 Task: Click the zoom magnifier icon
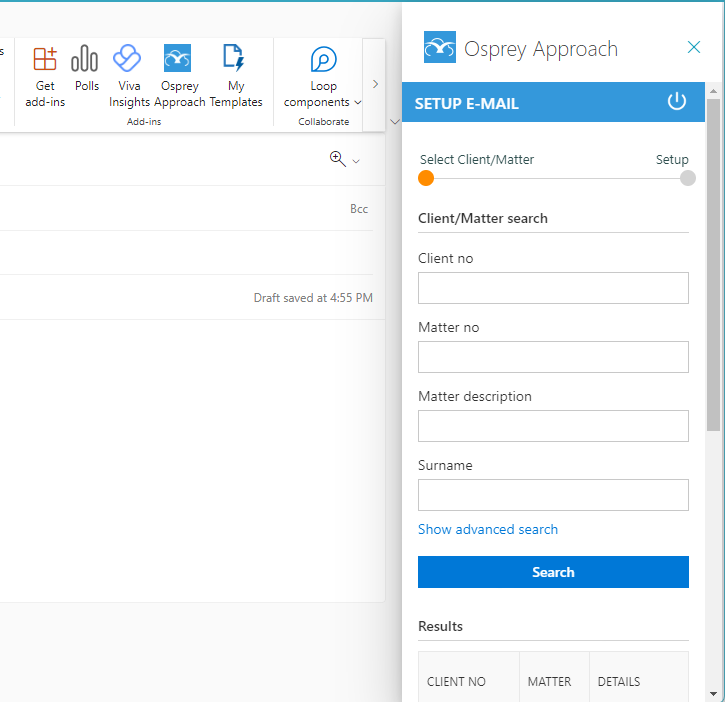338,159
